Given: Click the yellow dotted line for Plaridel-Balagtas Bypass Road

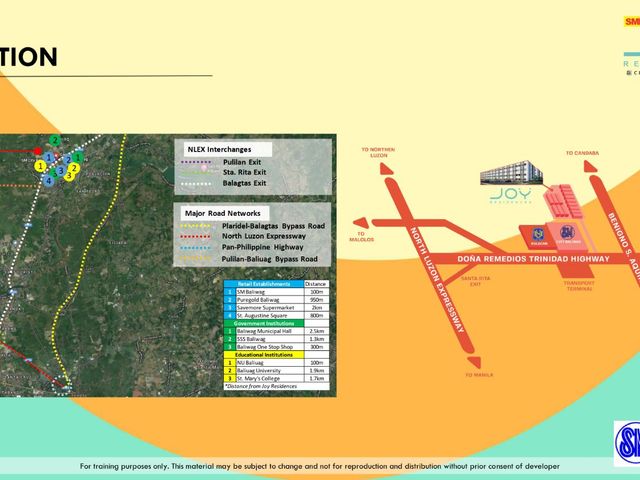Looking at the screenshot, I should coord(196,226).
